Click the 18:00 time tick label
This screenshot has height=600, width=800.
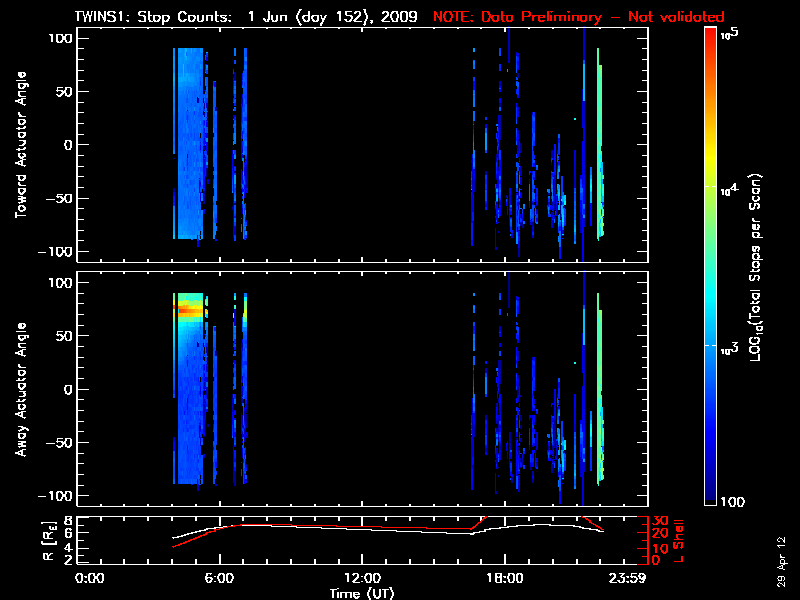(x=504, y=578)
